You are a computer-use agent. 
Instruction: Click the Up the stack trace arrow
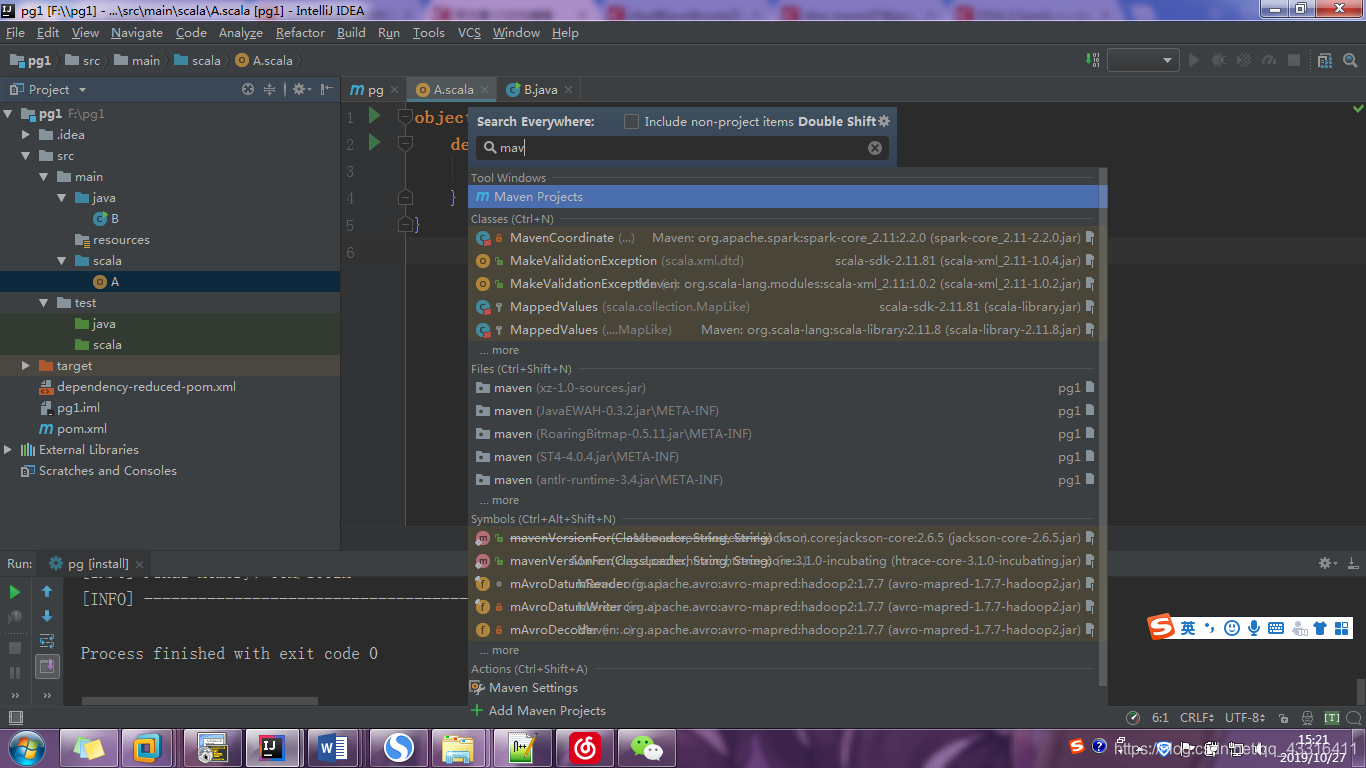[47, 592]
